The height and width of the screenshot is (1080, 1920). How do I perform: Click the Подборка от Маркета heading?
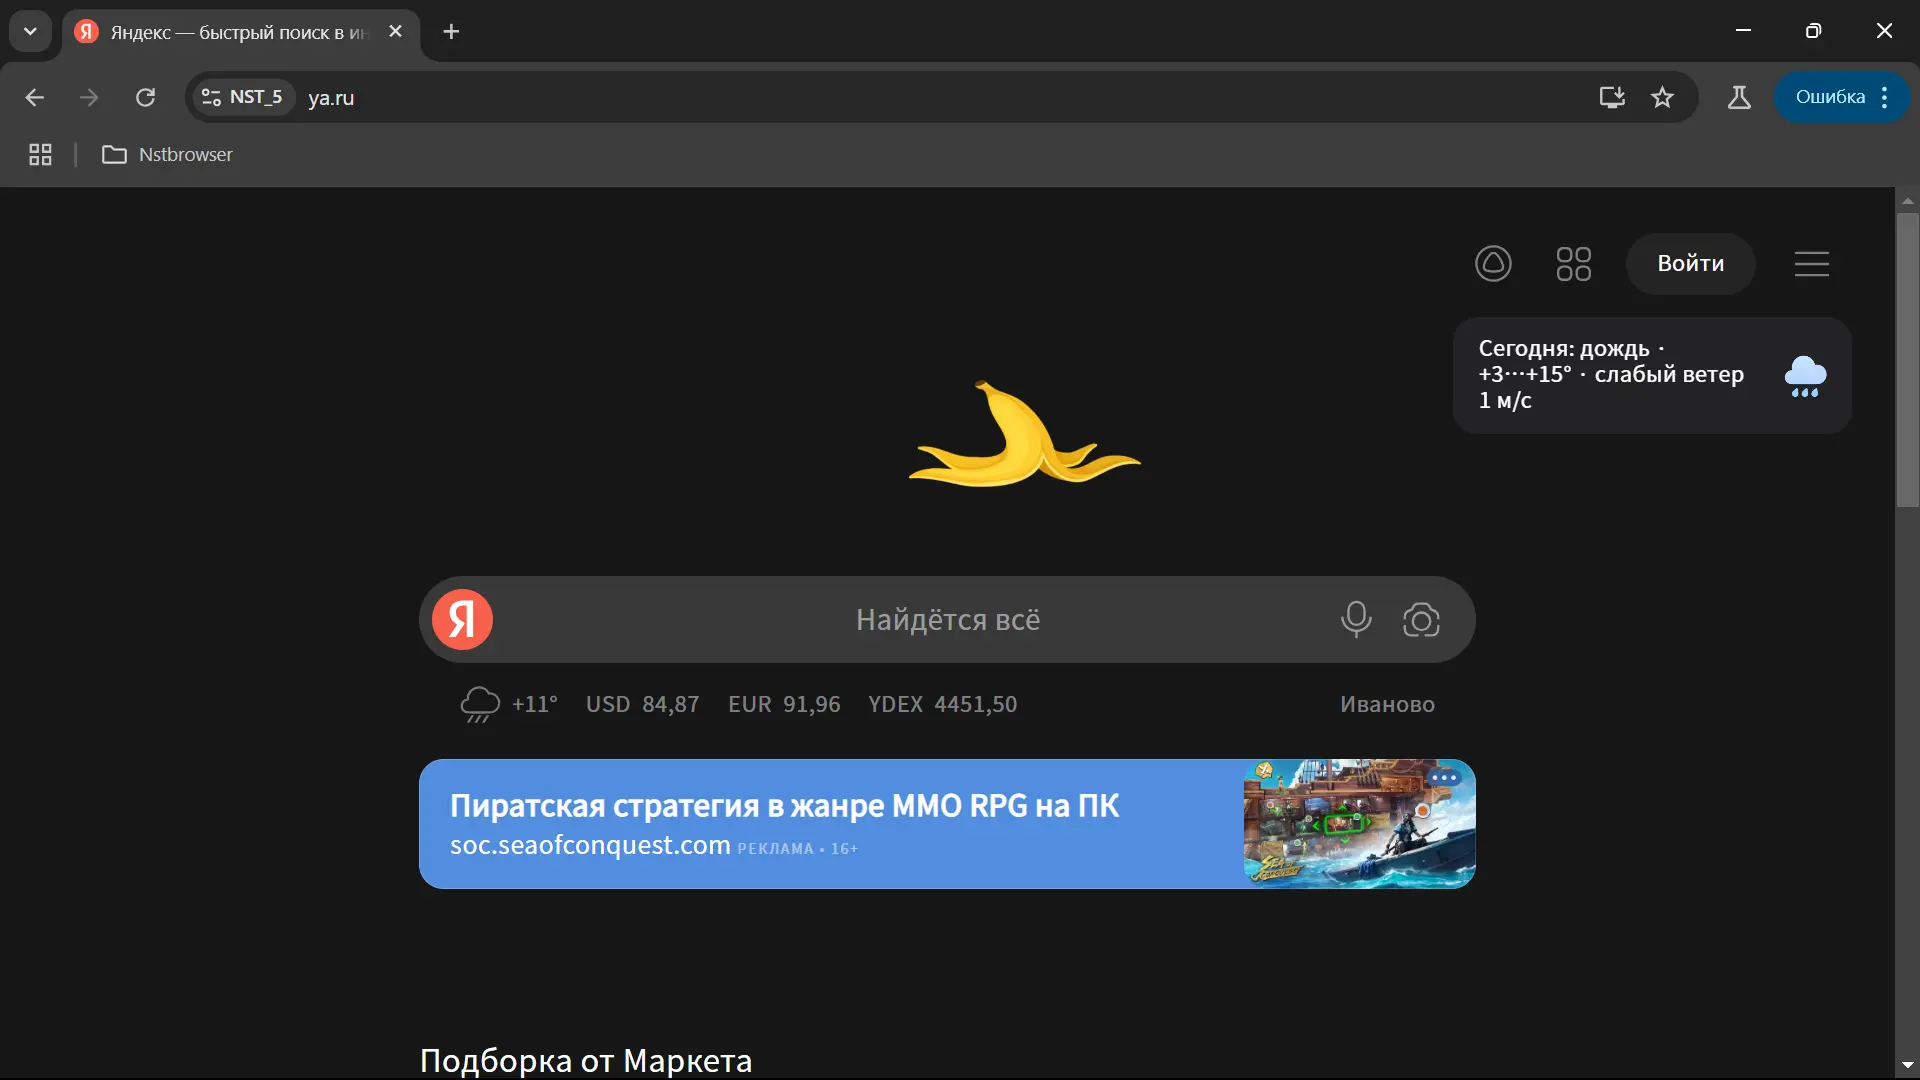tap(586, 1060)
